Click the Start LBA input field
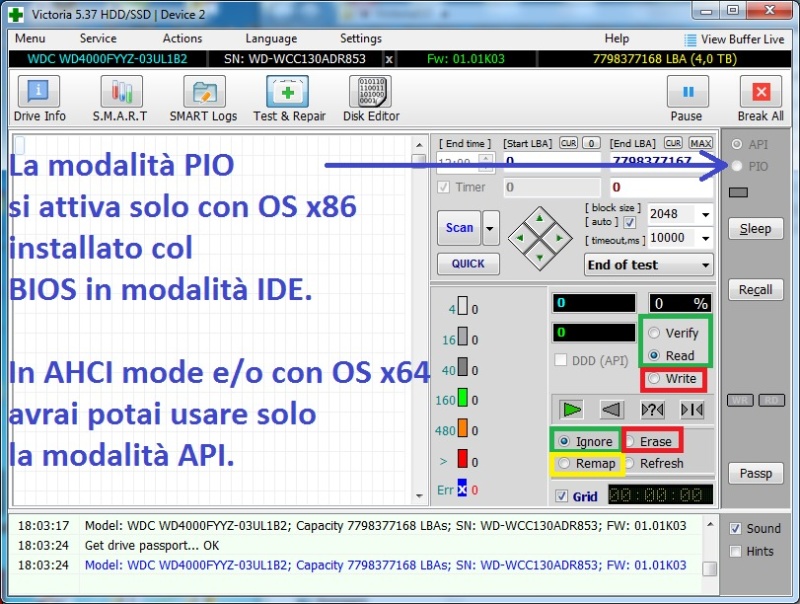This screenshot has height=604, width=800. [552, 163]
